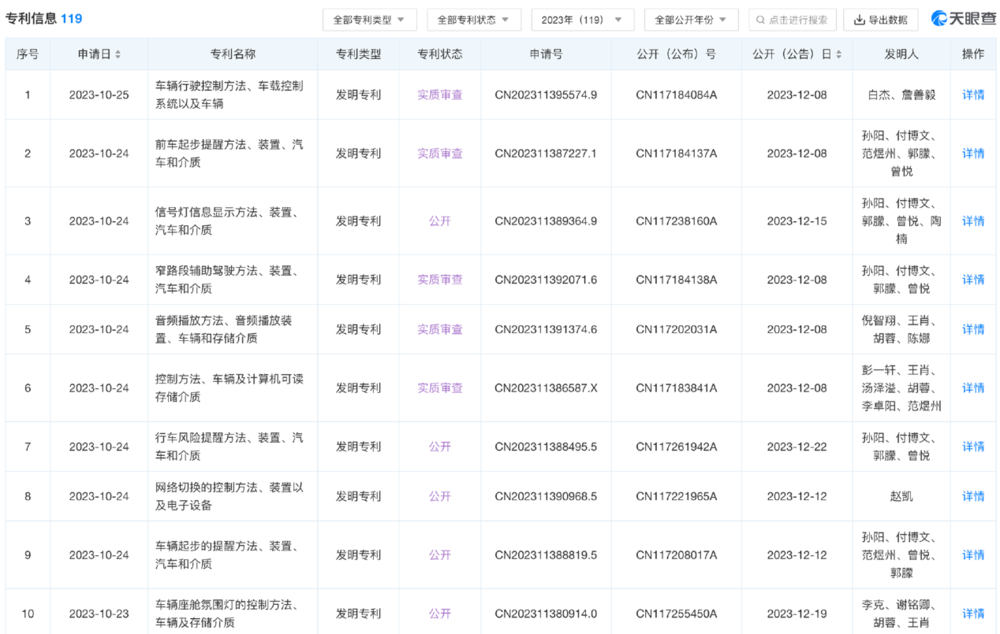View 详情 for row 8 网络切换

click(973, 496)
